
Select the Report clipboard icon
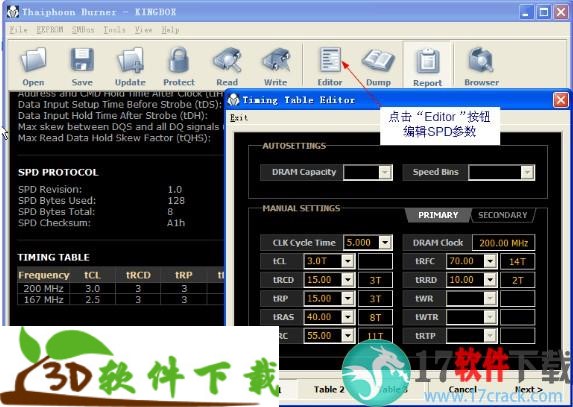coord(428,61)
